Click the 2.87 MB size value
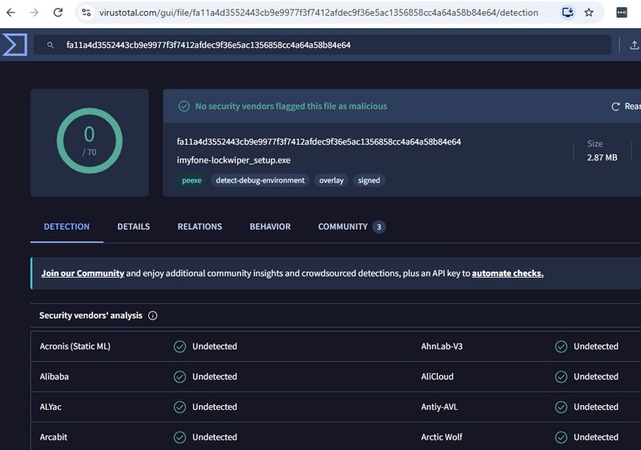This screenshot has height=450, width=641. coord(602,158)
